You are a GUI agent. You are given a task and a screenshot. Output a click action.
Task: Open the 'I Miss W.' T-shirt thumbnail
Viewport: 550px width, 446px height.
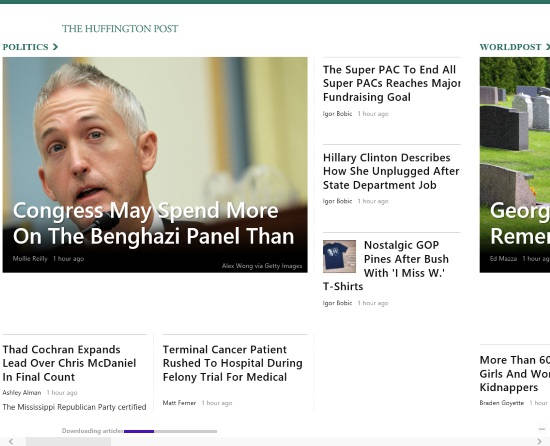pos(339,256)
